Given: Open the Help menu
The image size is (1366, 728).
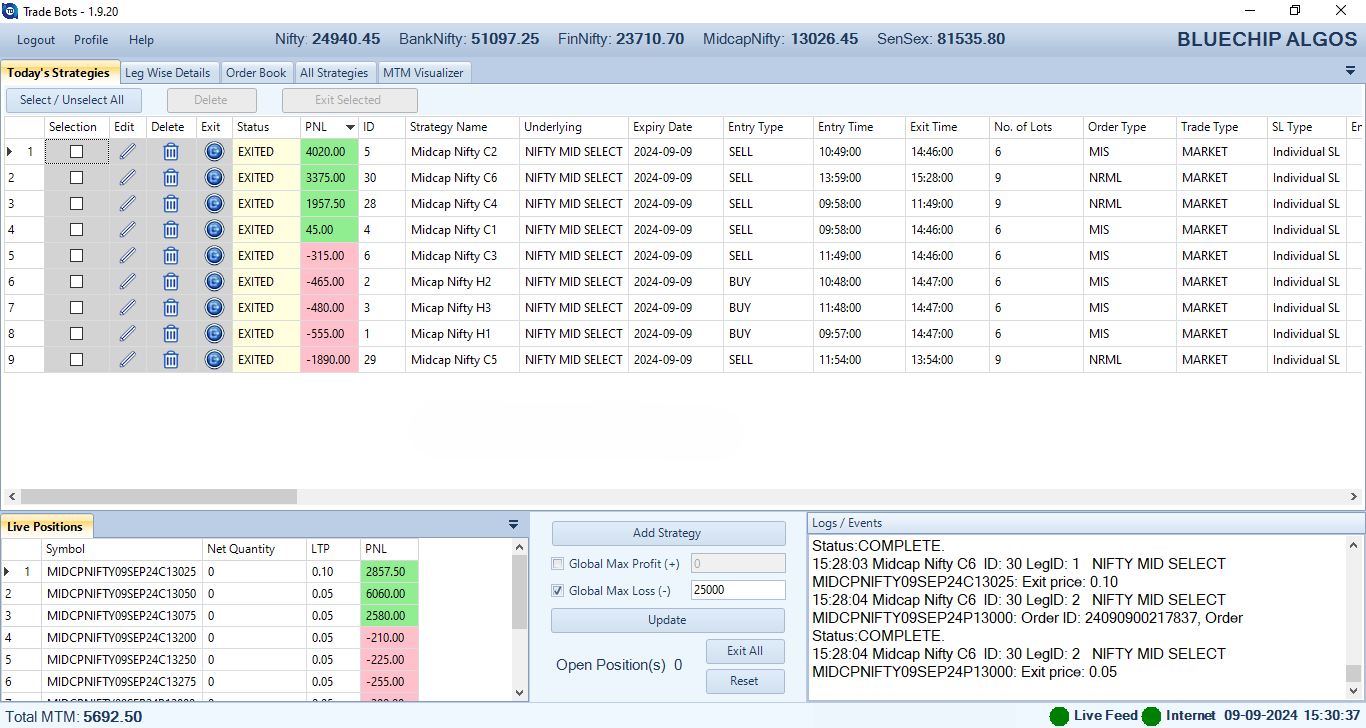Looking at the screenshot, I should [x=142, y=40].
